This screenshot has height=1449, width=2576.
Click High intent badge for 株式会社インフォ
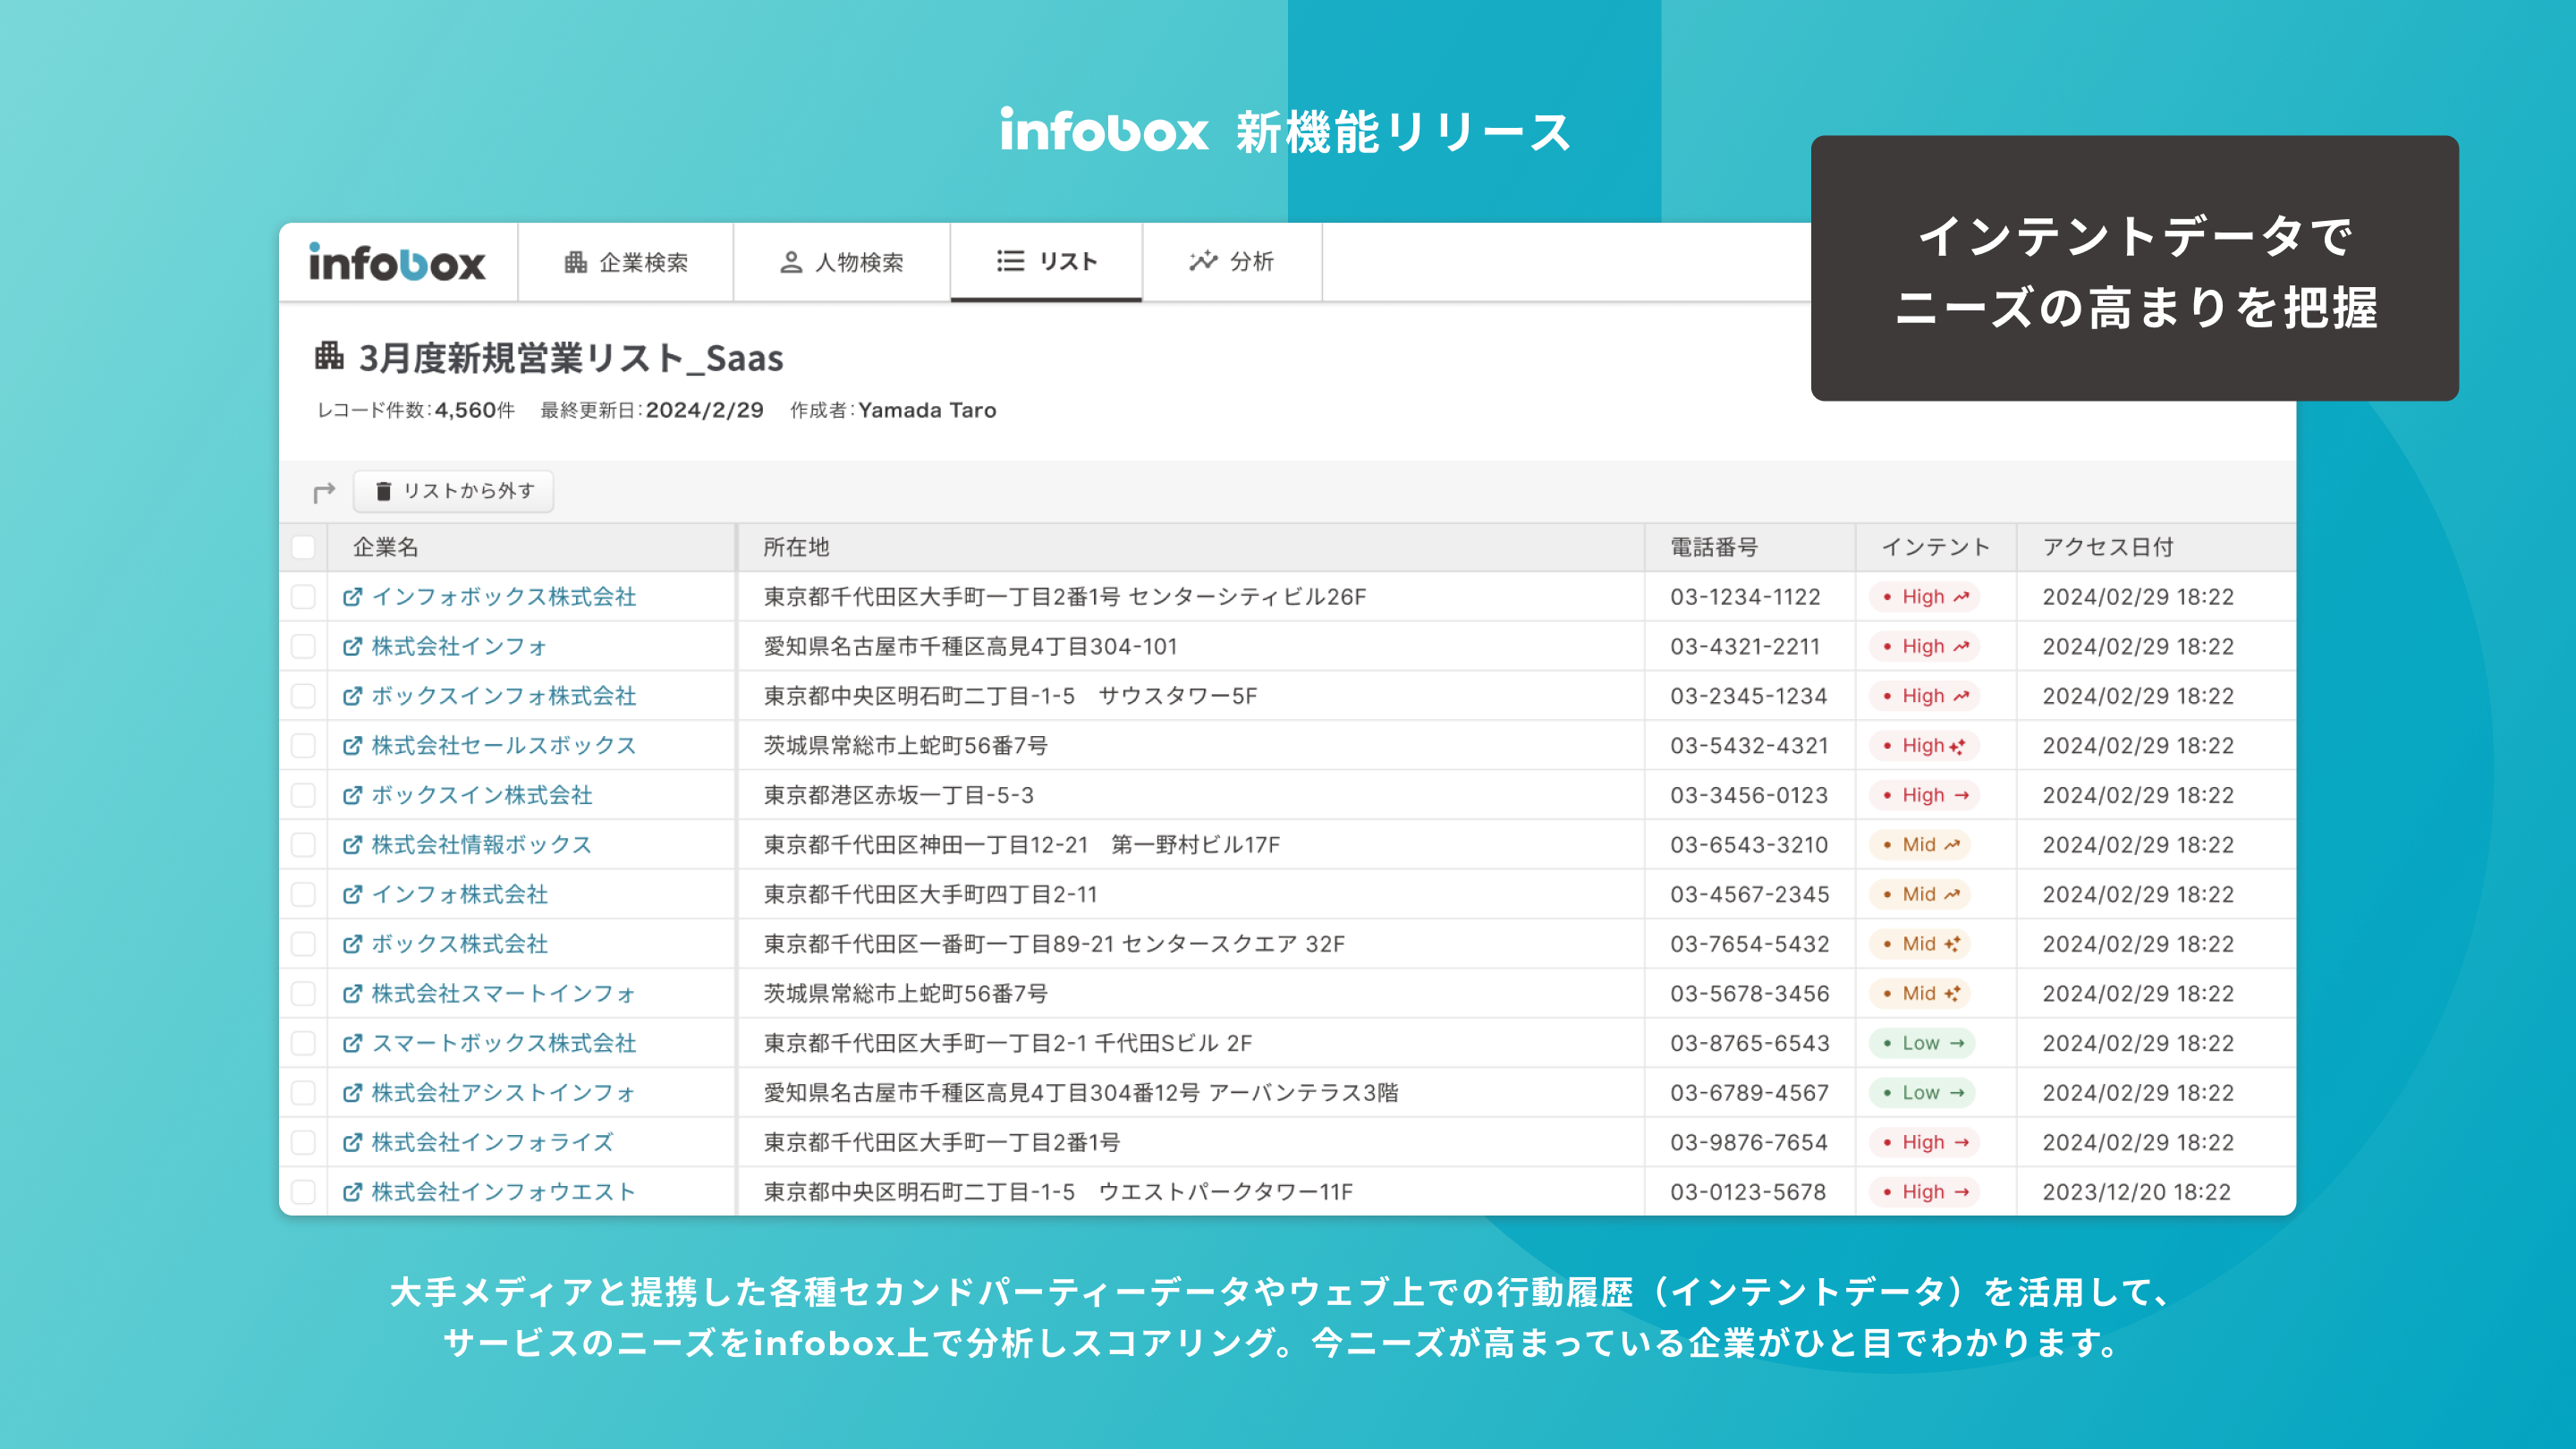pos(1924,647)
